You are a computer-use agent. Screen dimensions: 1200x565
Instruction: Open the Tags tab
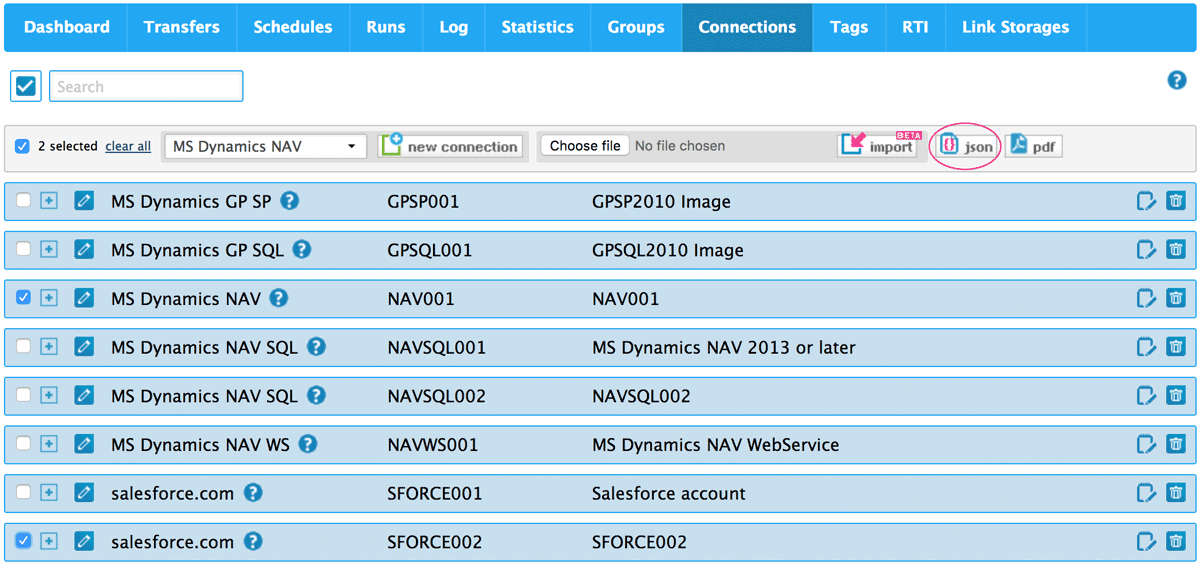pyautogui.click(x=848, y=27)
